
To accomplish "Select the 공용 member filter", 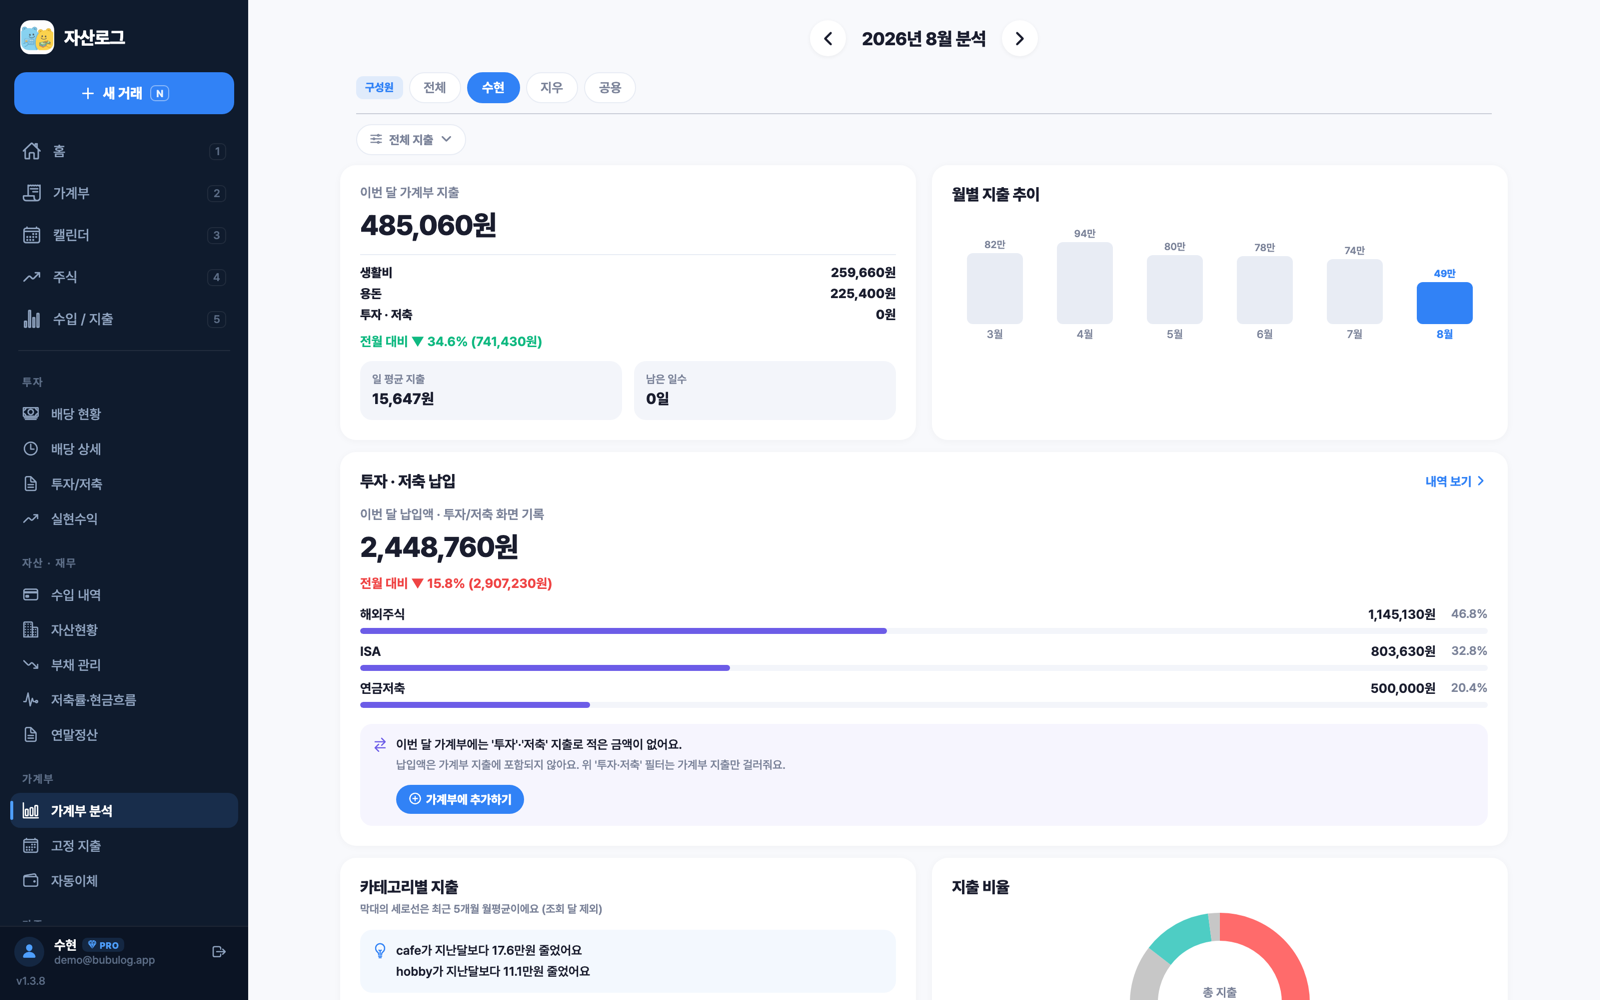I will [610, 88].
